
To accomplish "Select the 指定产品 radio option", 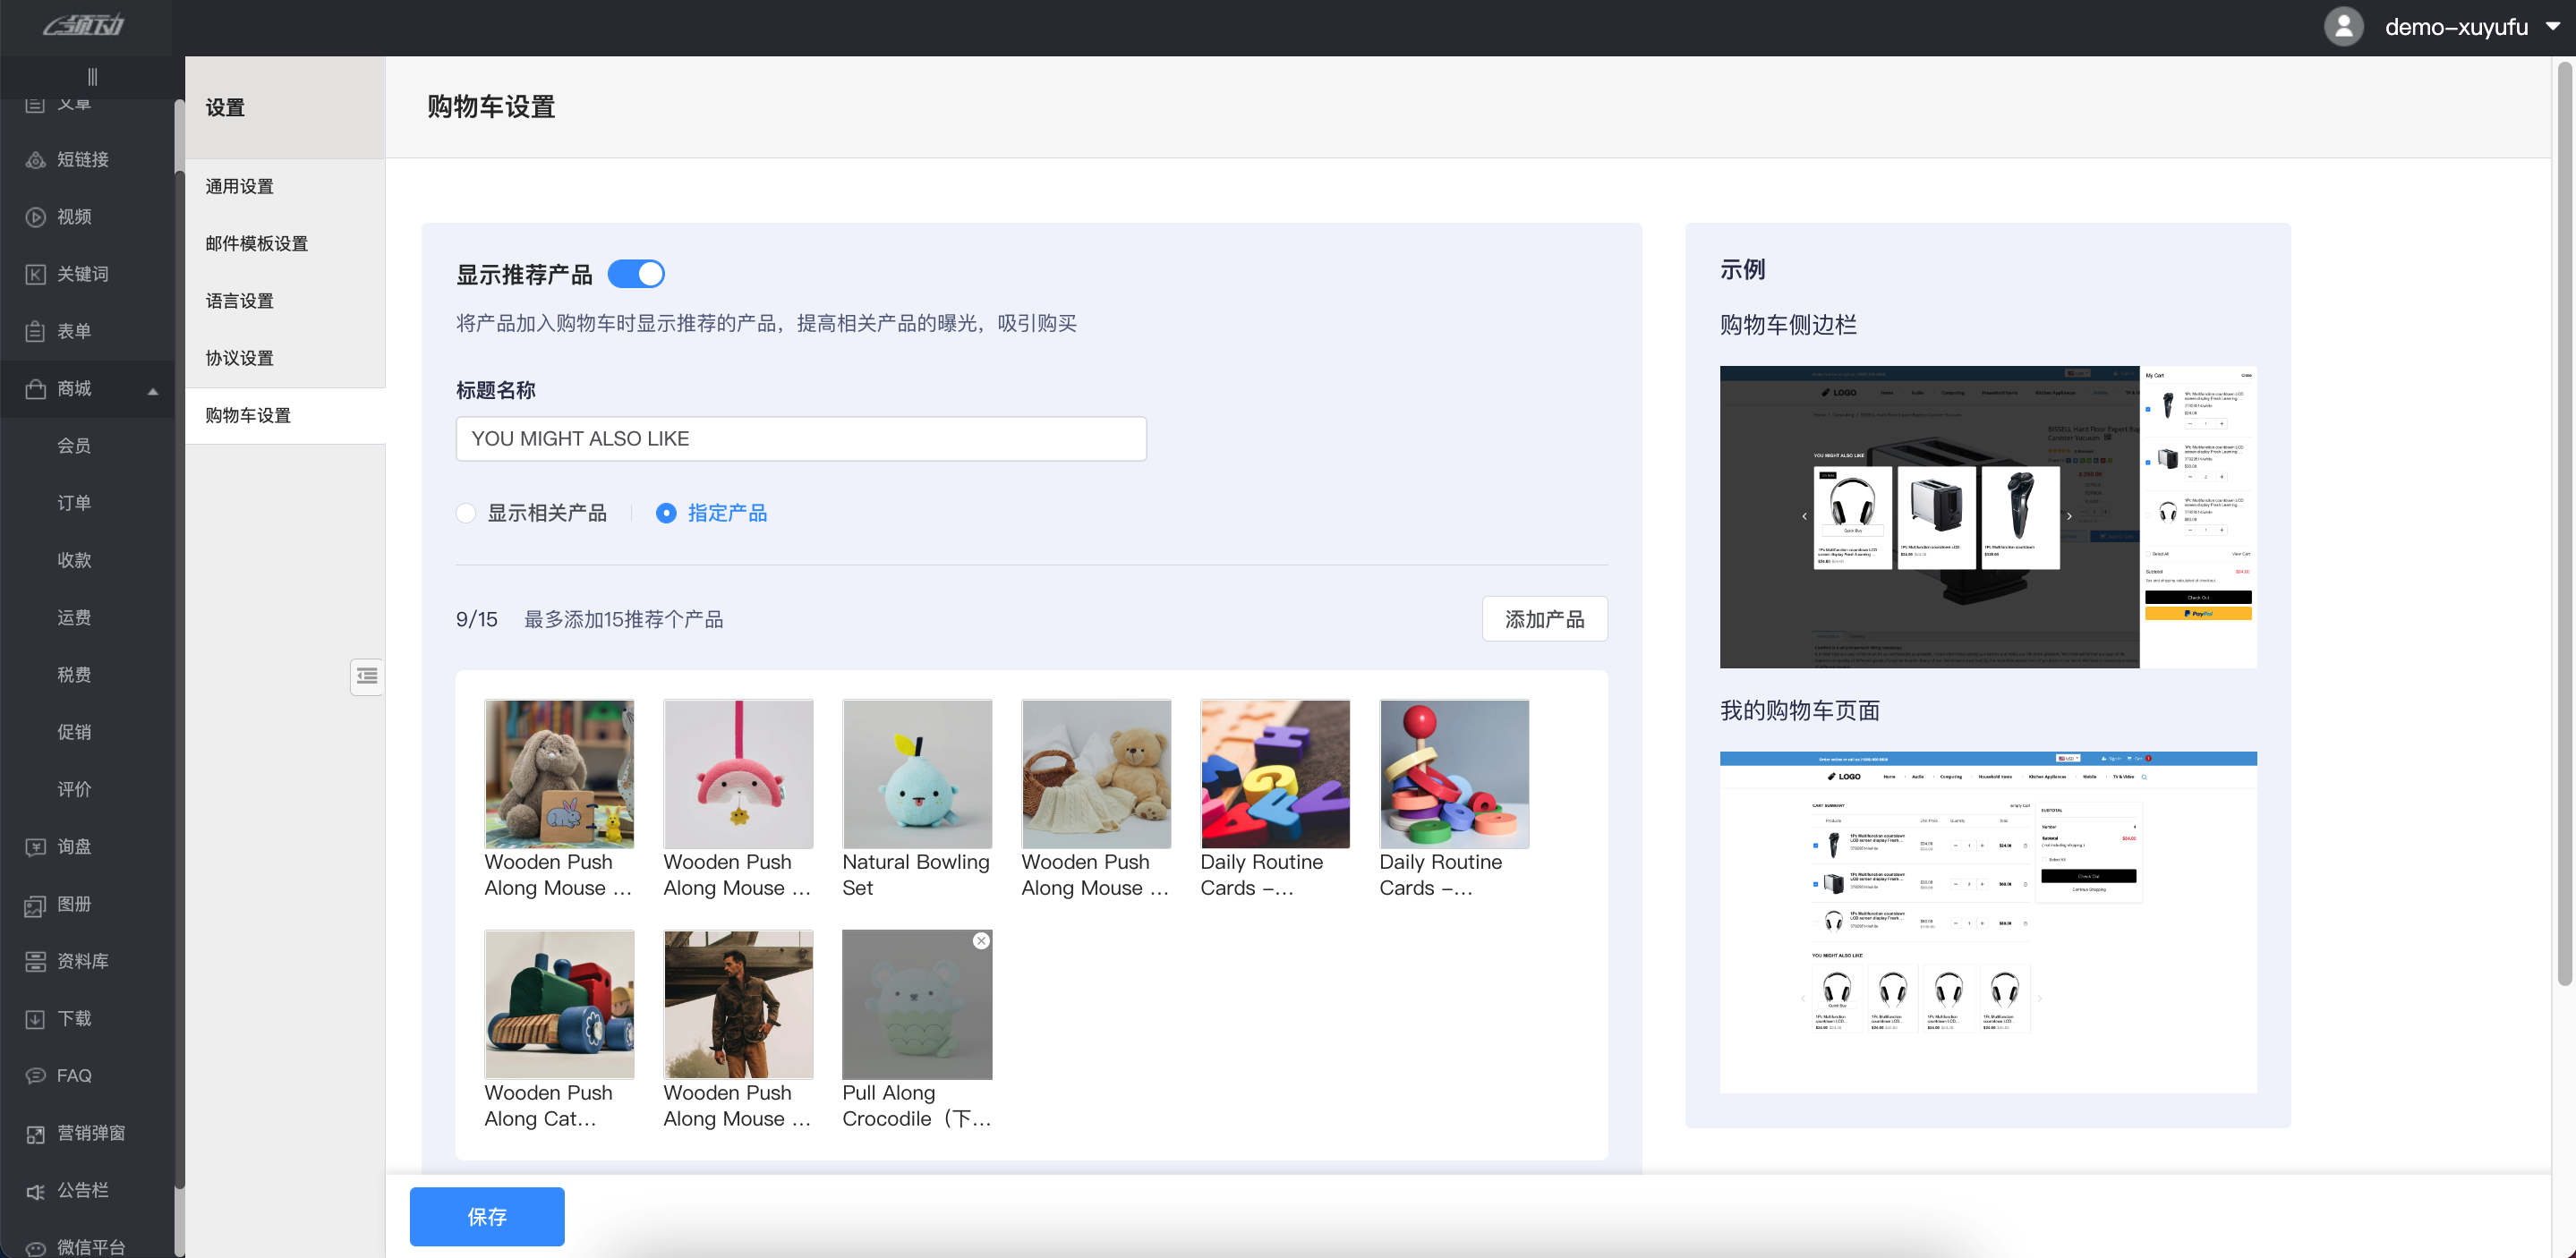I will pos(666,513).
